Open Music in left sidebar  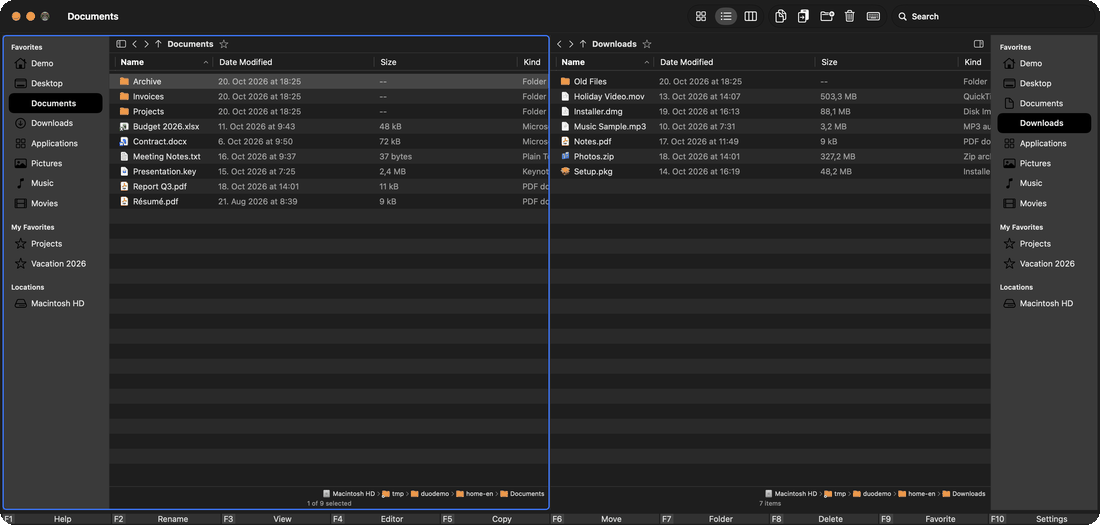[x=55, y=182]
